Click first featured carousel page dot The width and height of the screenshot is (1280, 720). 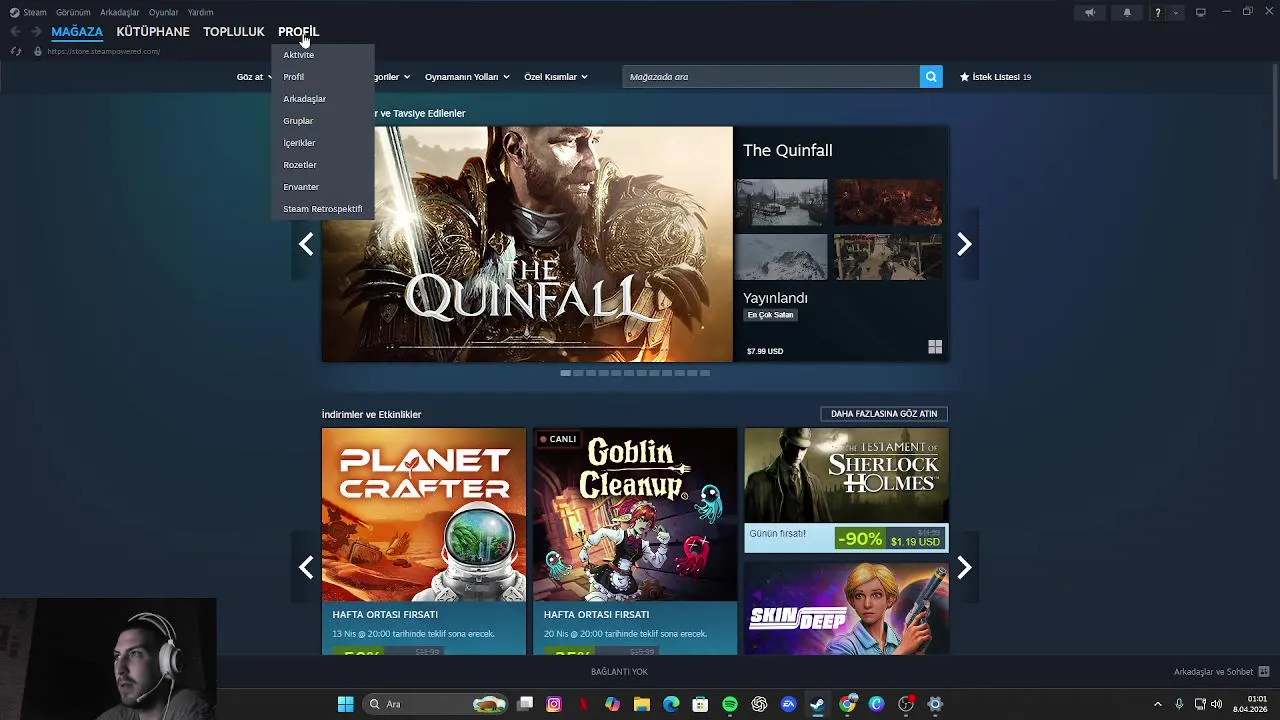pyautogui.click(x=565, y=373)
